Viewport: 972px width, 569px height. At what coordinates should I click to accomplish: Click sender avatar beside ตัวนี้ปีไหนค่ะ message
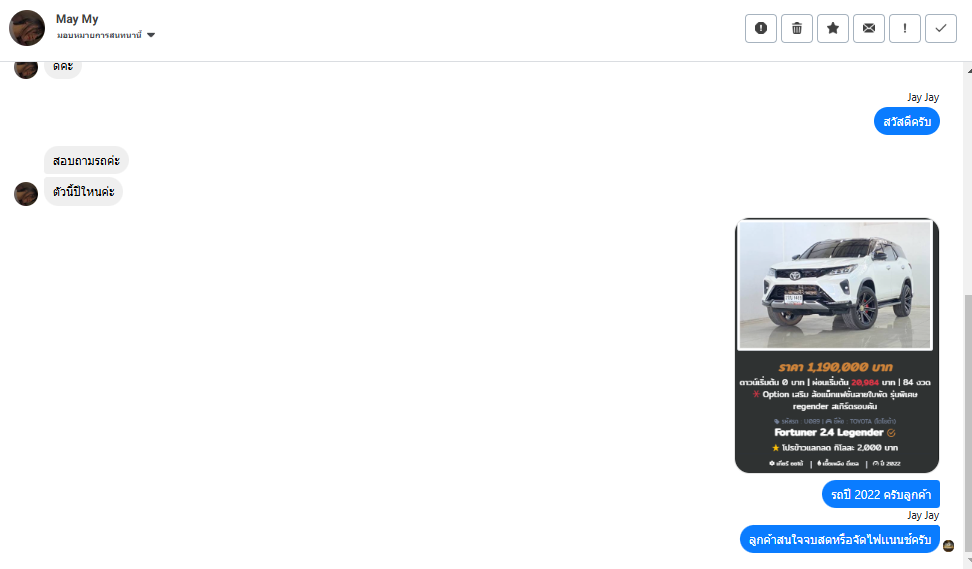[x=26, y=194]
